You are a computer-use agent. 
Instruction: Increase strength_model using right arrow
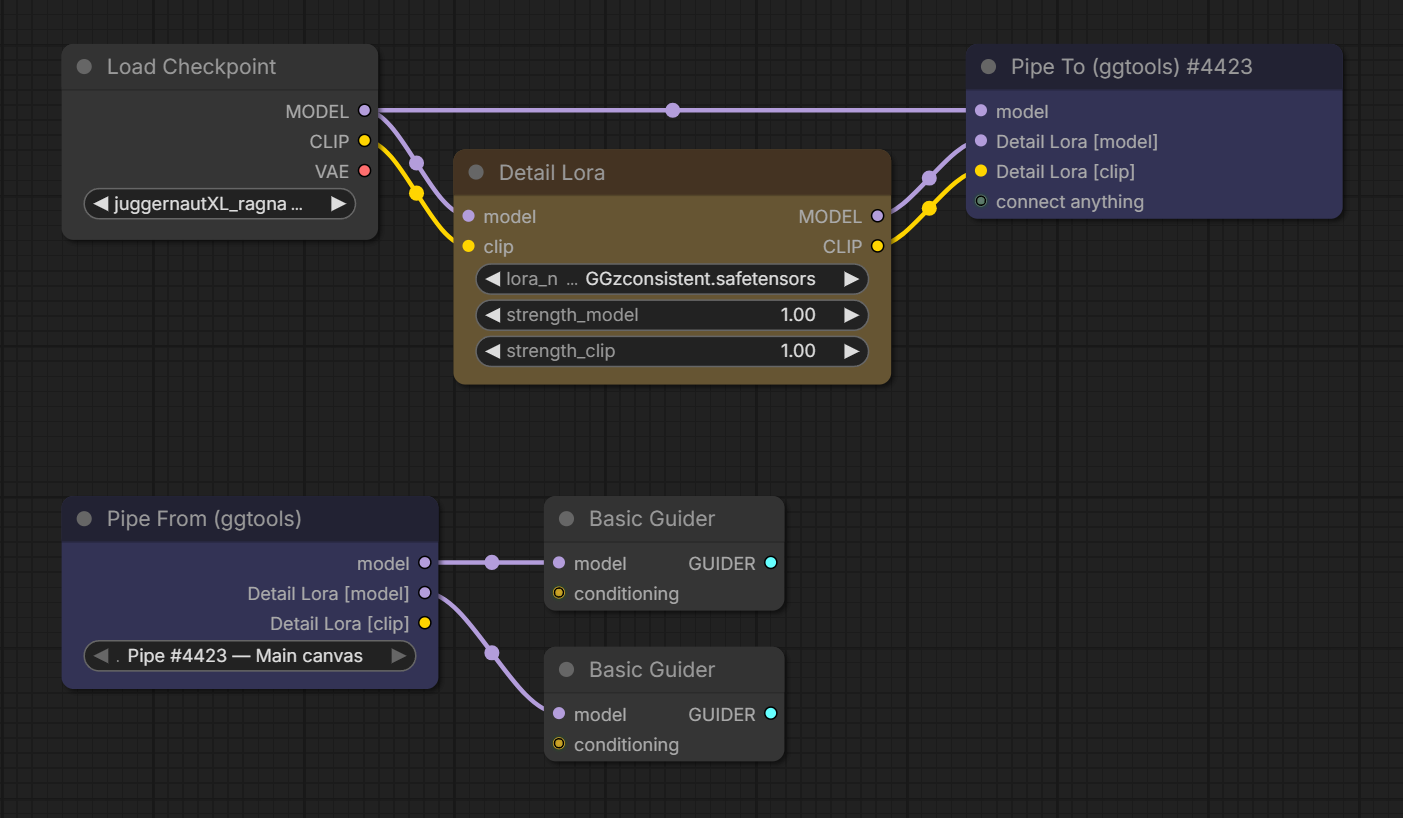coord(851,315)
